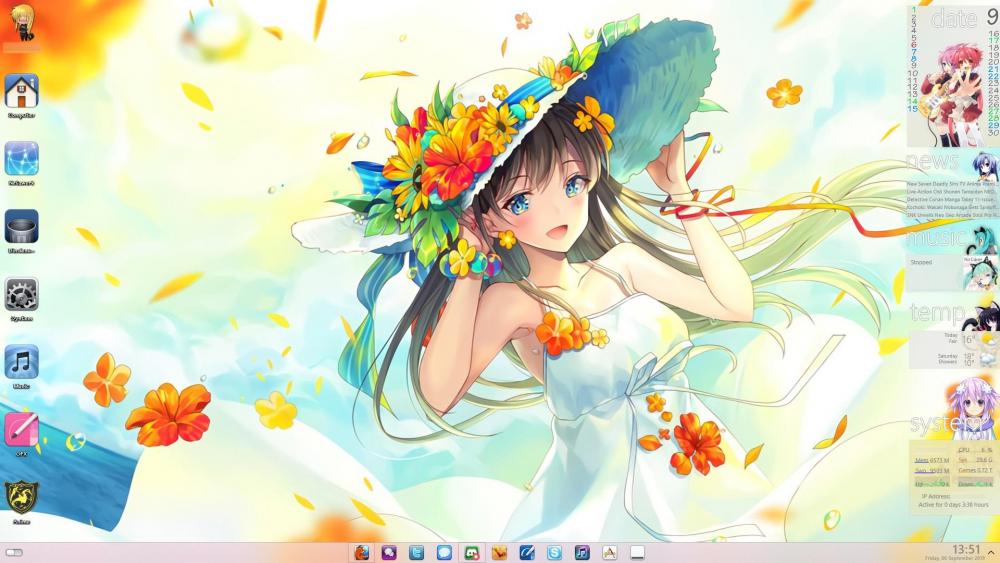Open the 'New Seven Deadly Sins TV Anime' headline
The height and width of the screenshot is (563, 1000).
951,184
